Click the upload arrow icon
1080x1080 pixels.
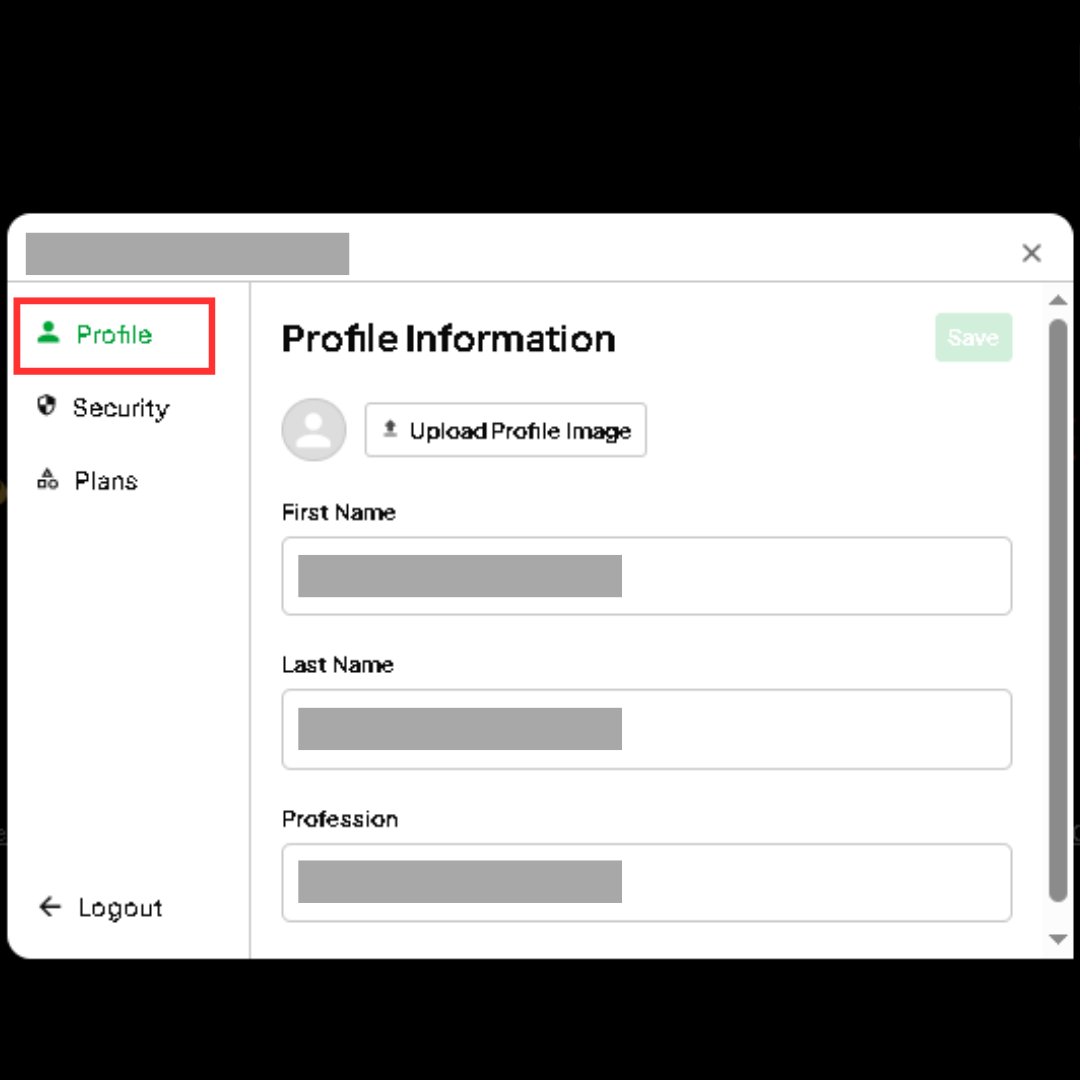(390, 429)
